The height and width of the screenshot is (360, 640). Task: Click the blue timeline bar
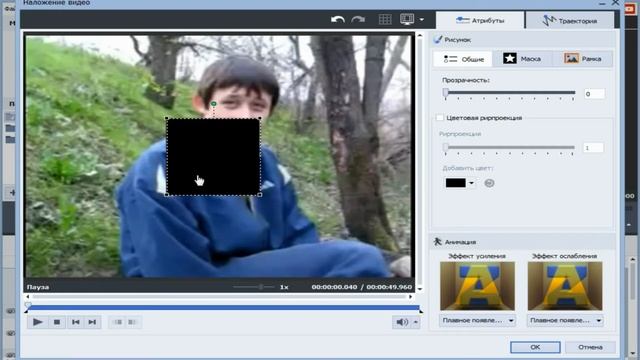tap(223, 307)
